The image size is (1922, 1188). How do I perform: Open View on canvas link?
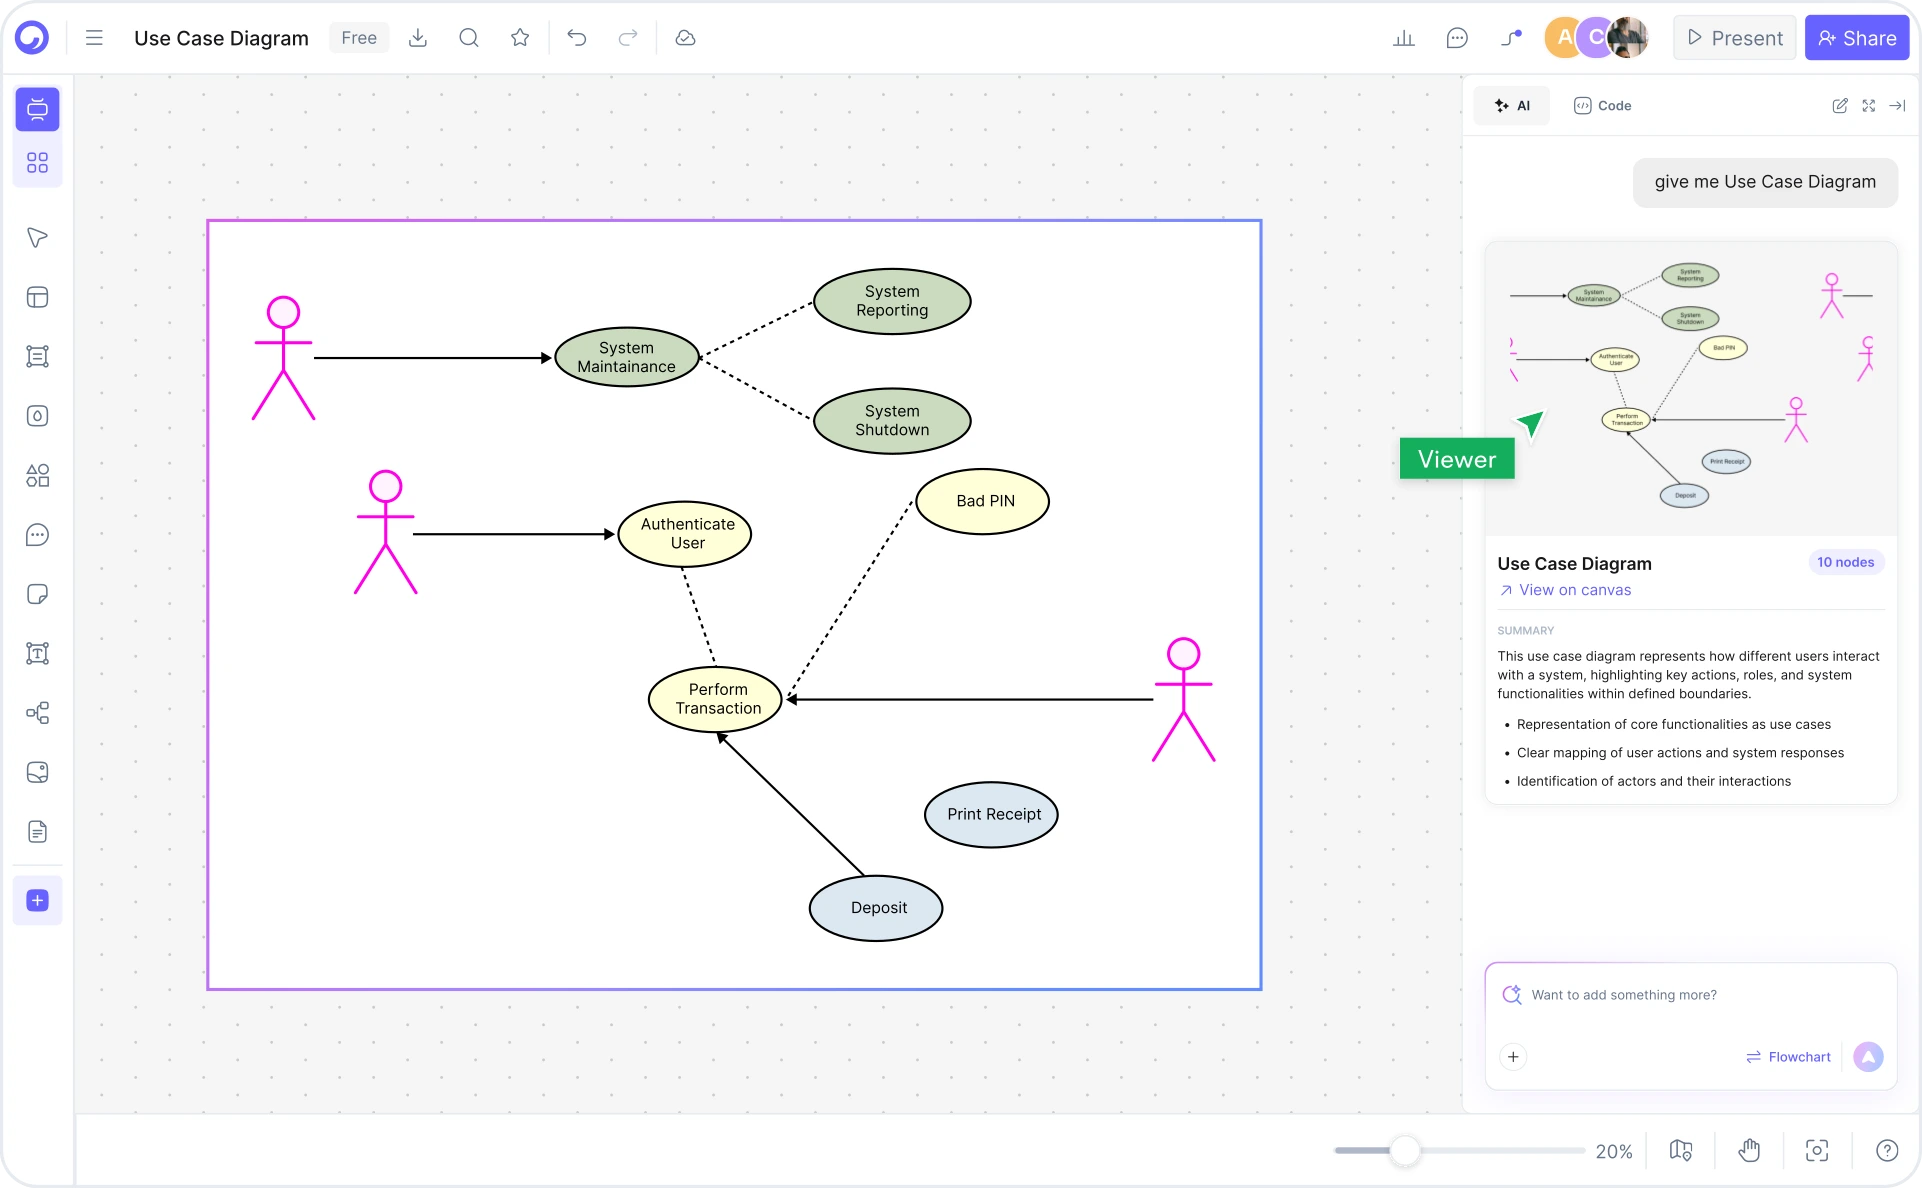pyautogui.click(x=1573, y=590)
